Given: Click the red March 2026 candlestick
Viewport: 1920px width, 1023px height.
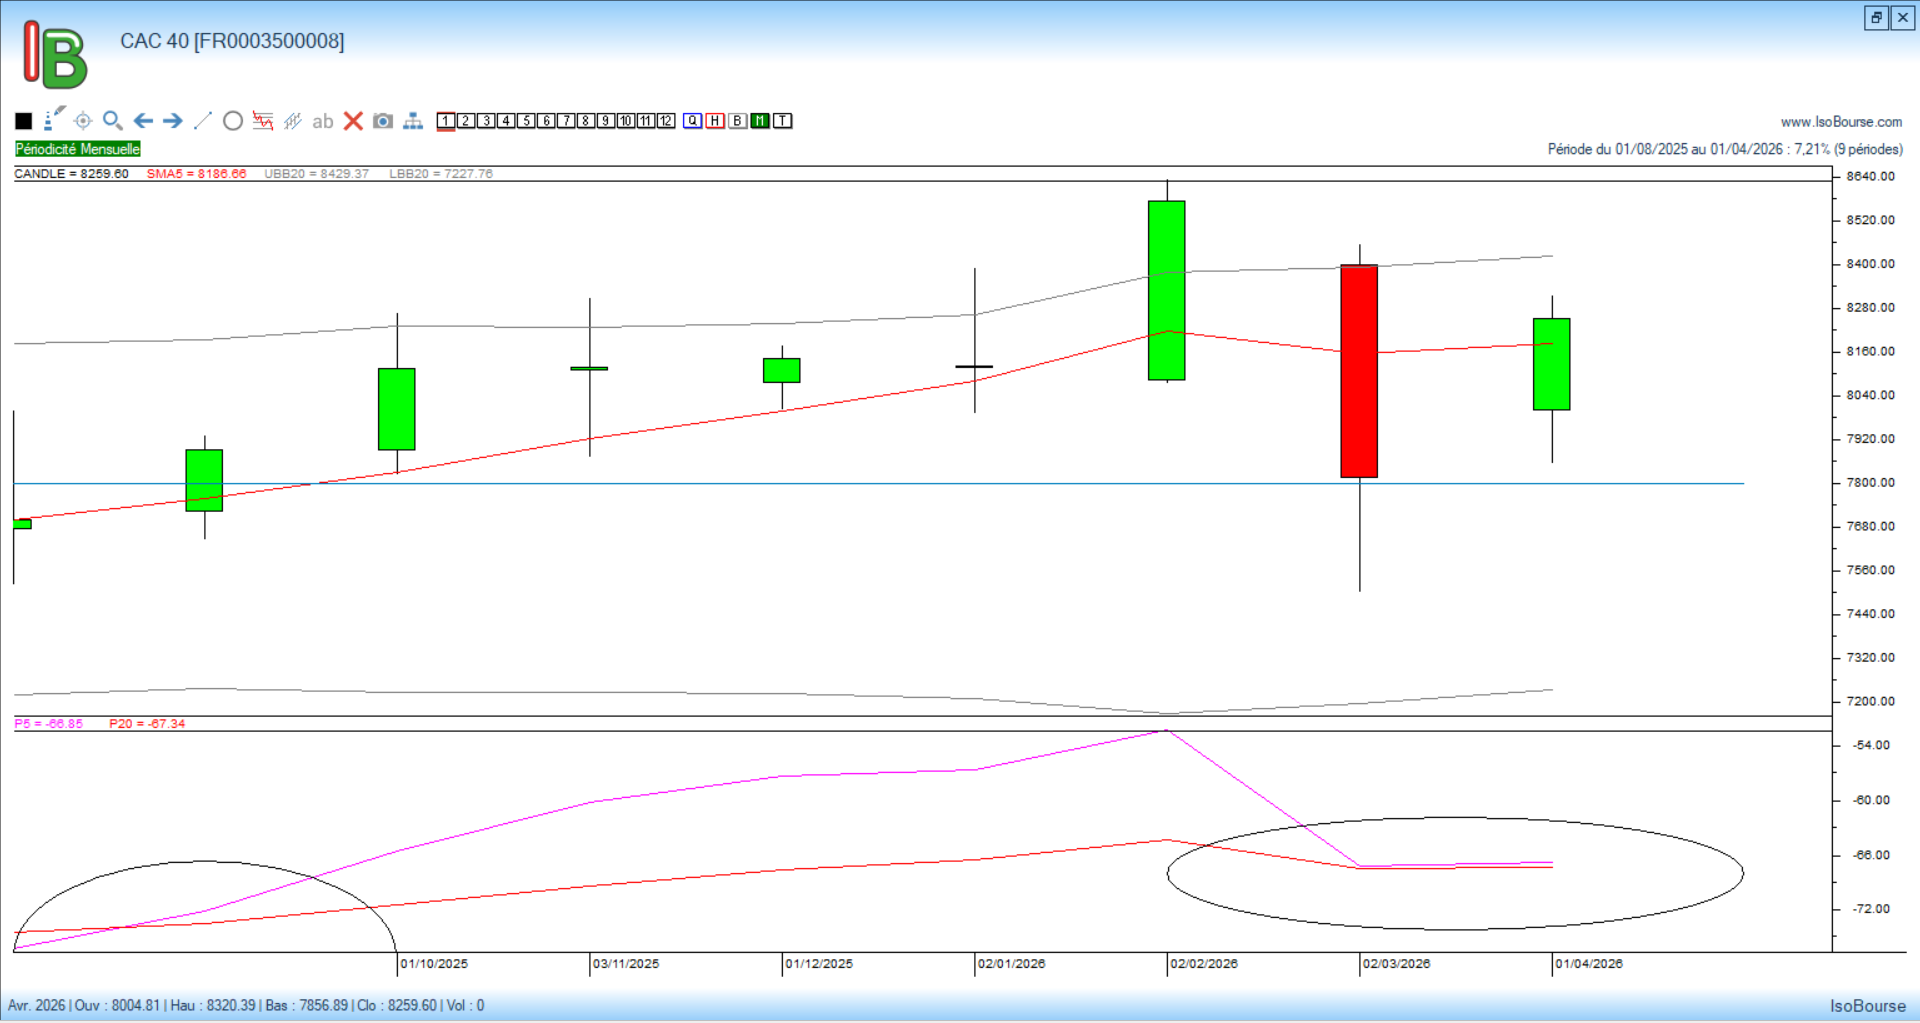Looking at the screenshot, I should 1359,371.
